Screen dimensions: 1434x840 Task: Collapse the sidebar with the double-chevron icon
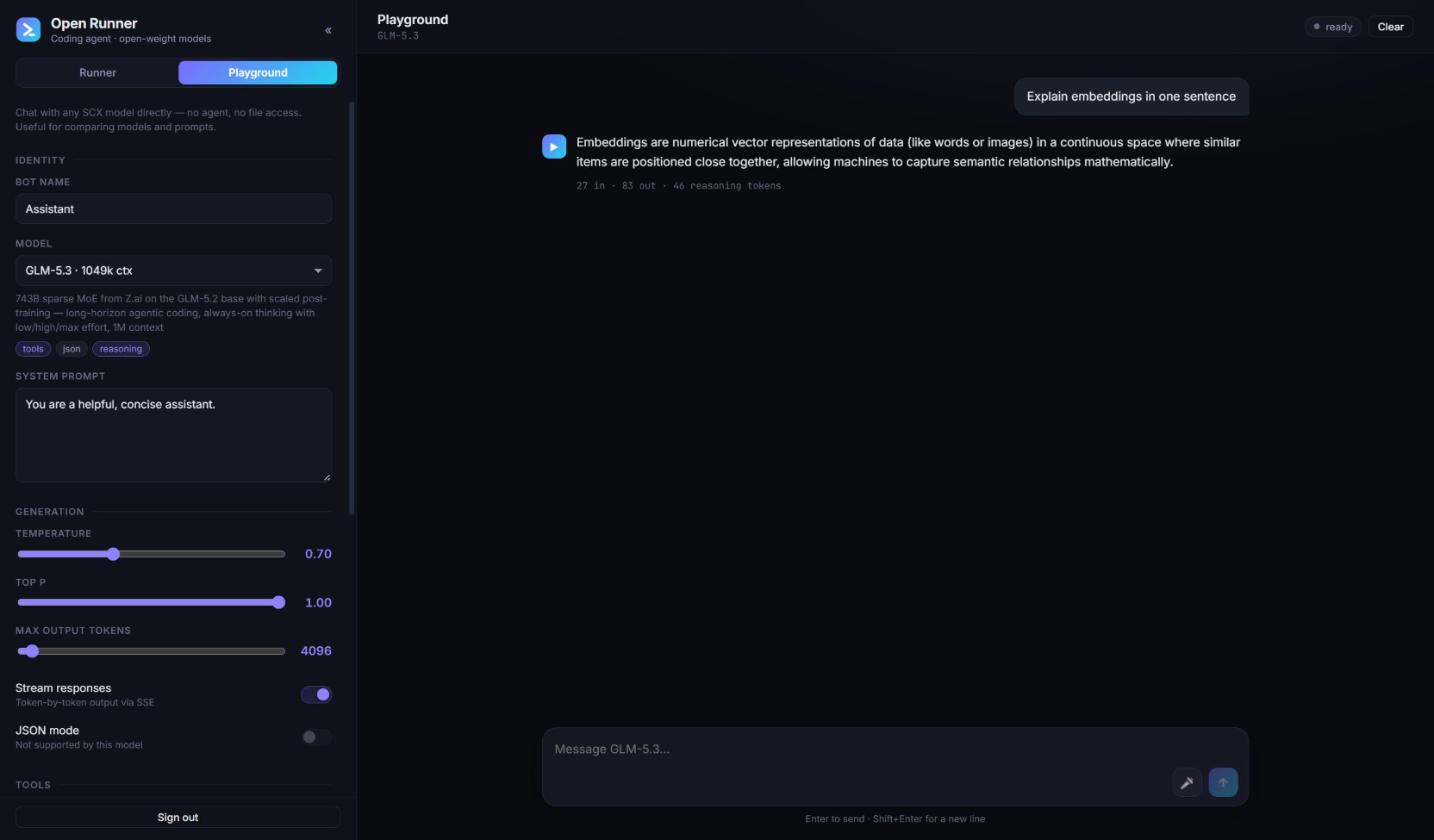tap(328, 30)
